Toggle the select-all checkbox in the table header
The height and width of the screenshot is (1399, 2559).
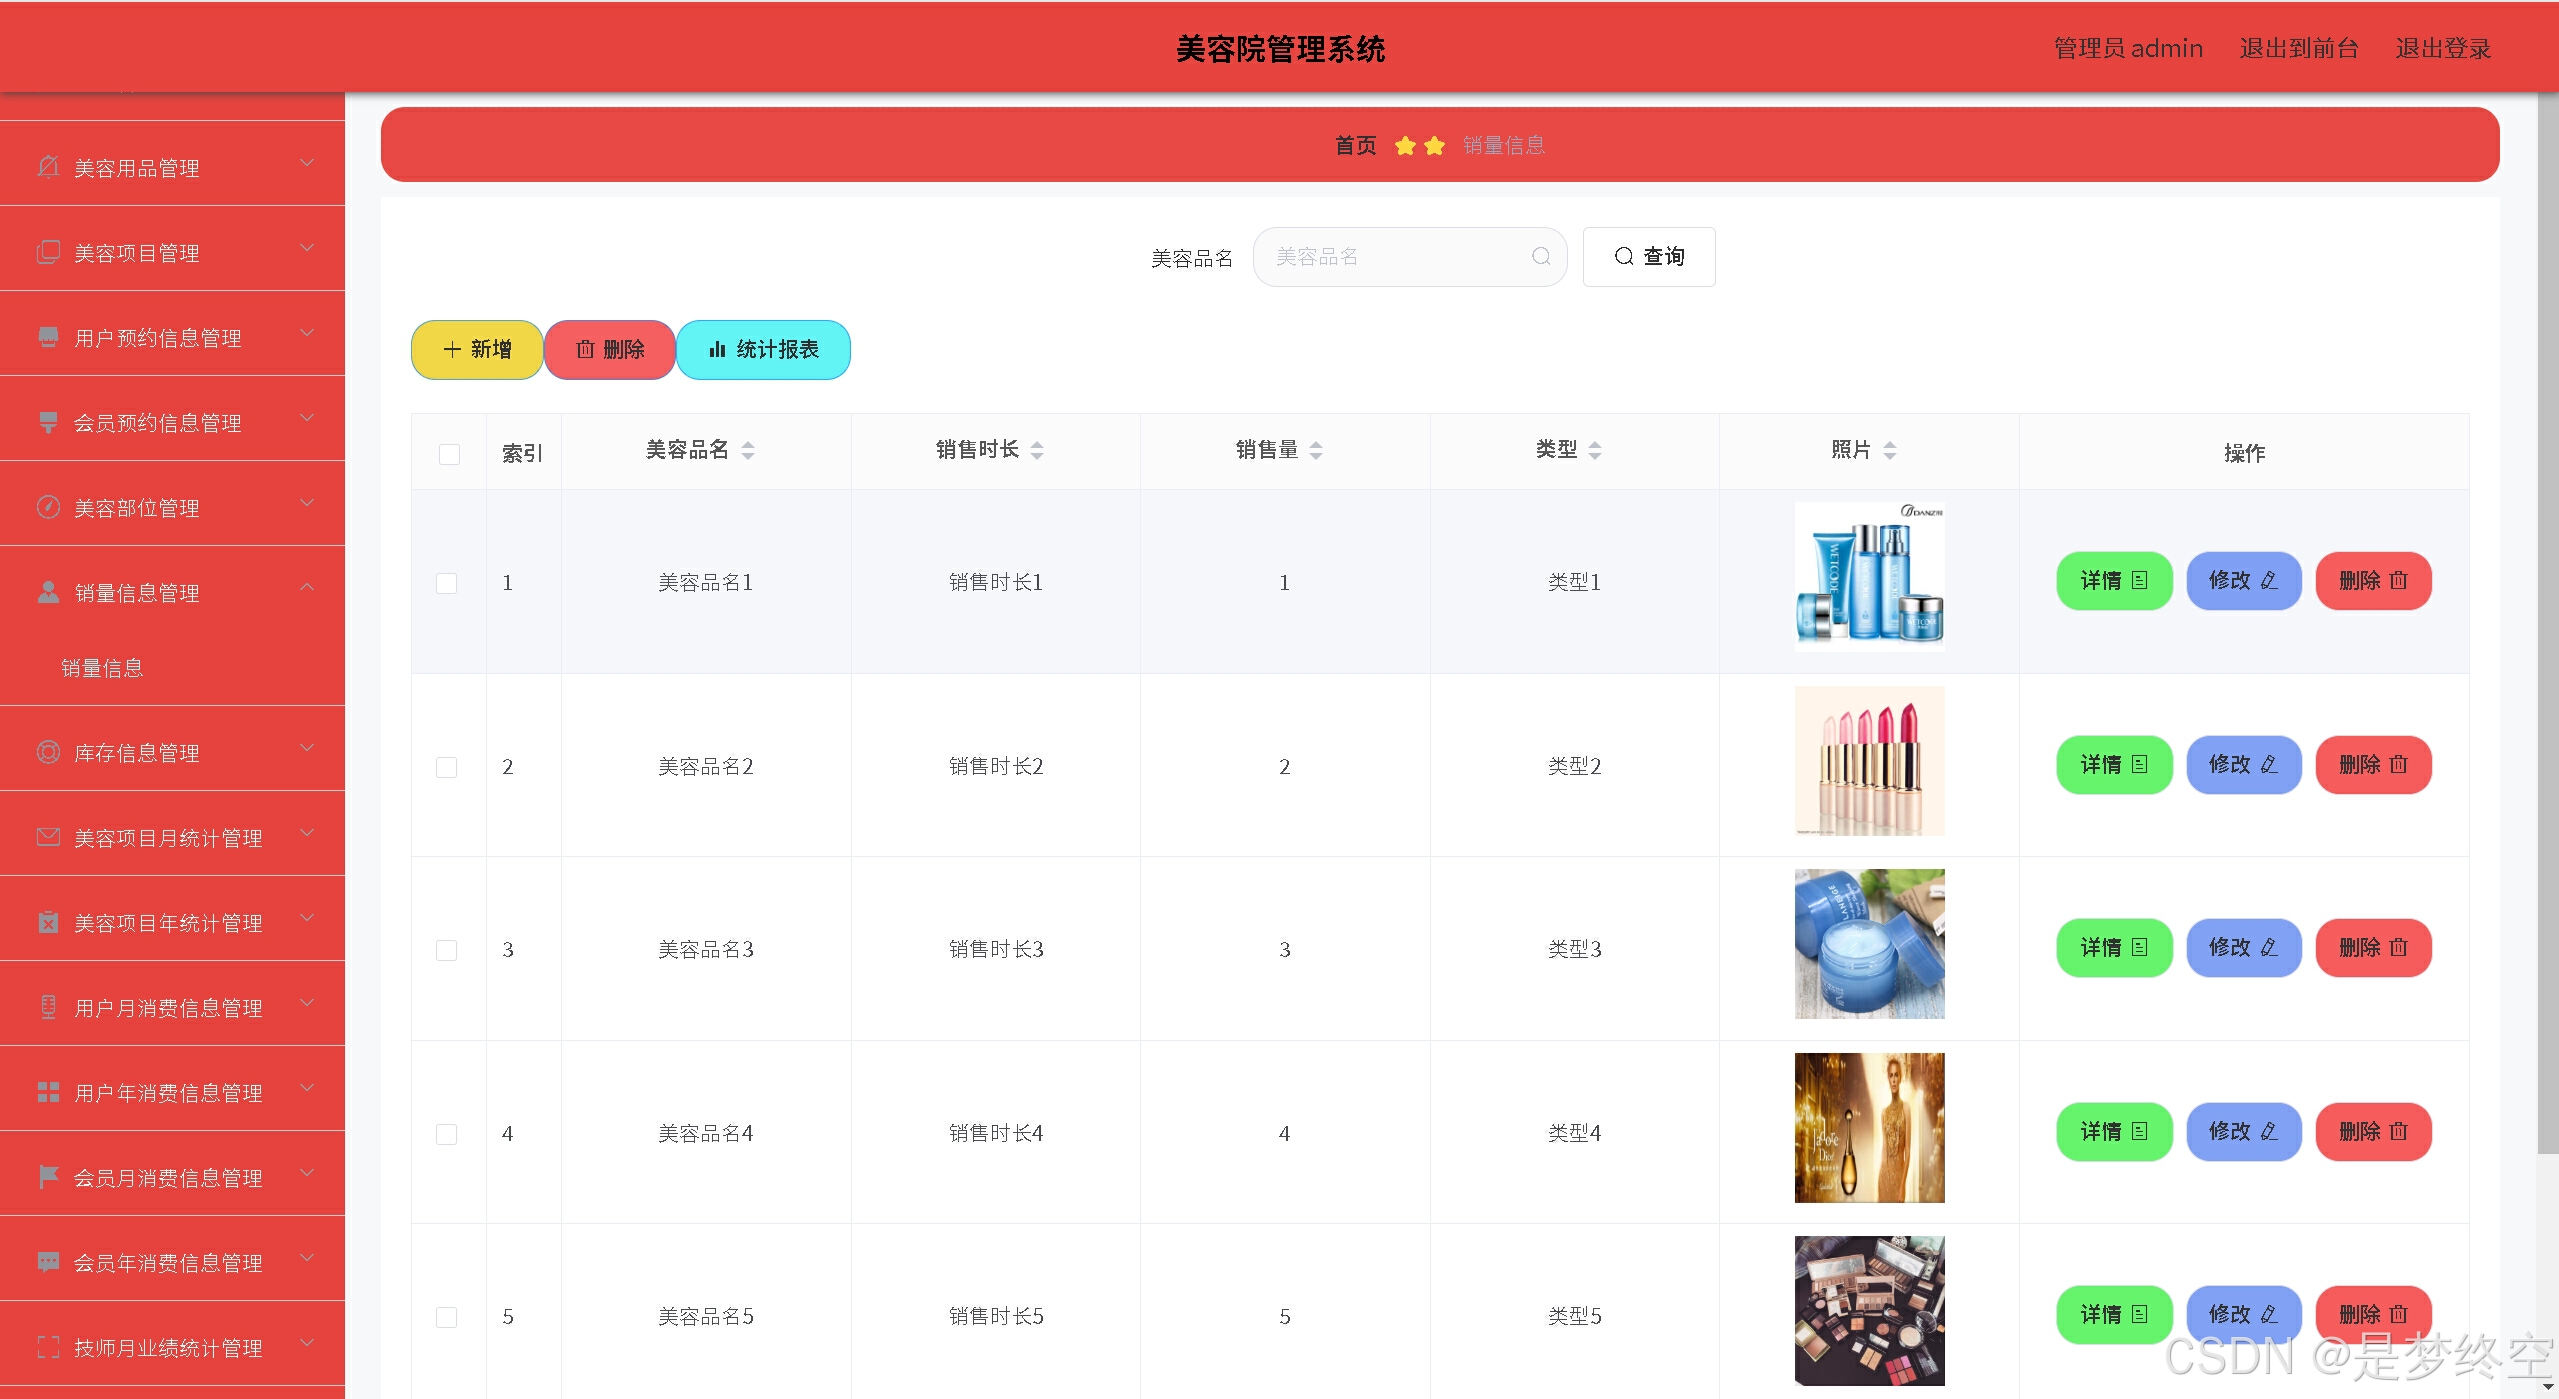click(x=449, y=454)
